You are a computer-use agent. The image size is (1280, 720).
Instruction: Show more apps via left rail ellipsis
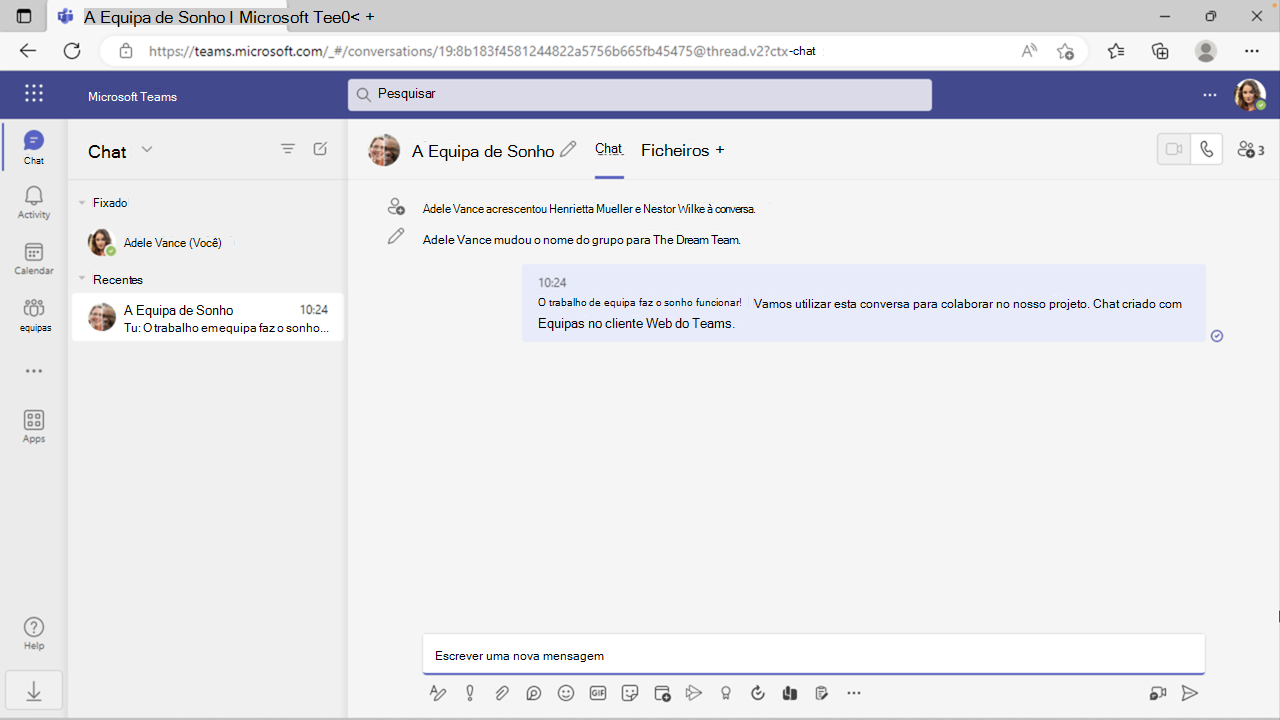tap(34, 371)
